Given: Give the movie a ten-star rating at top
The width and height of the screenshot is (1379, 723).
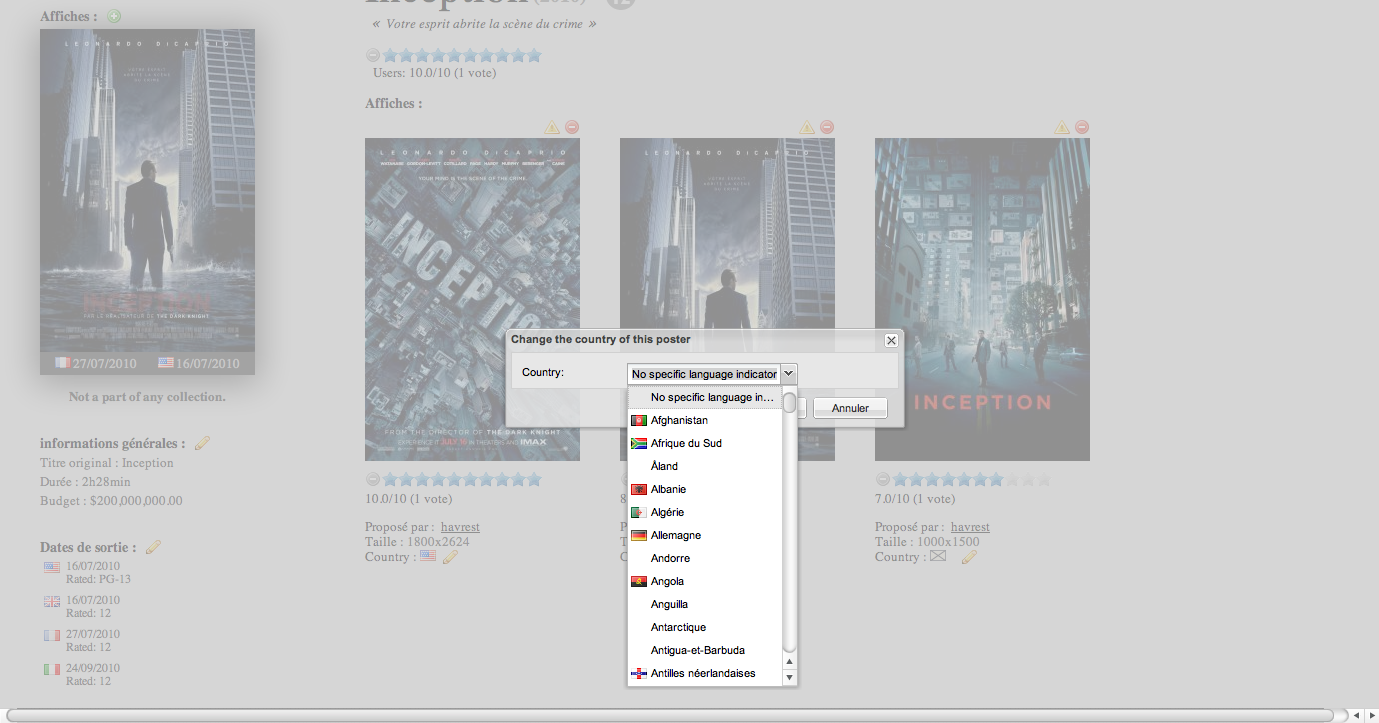Looking at the screenshot, I should tap(533, 56).
